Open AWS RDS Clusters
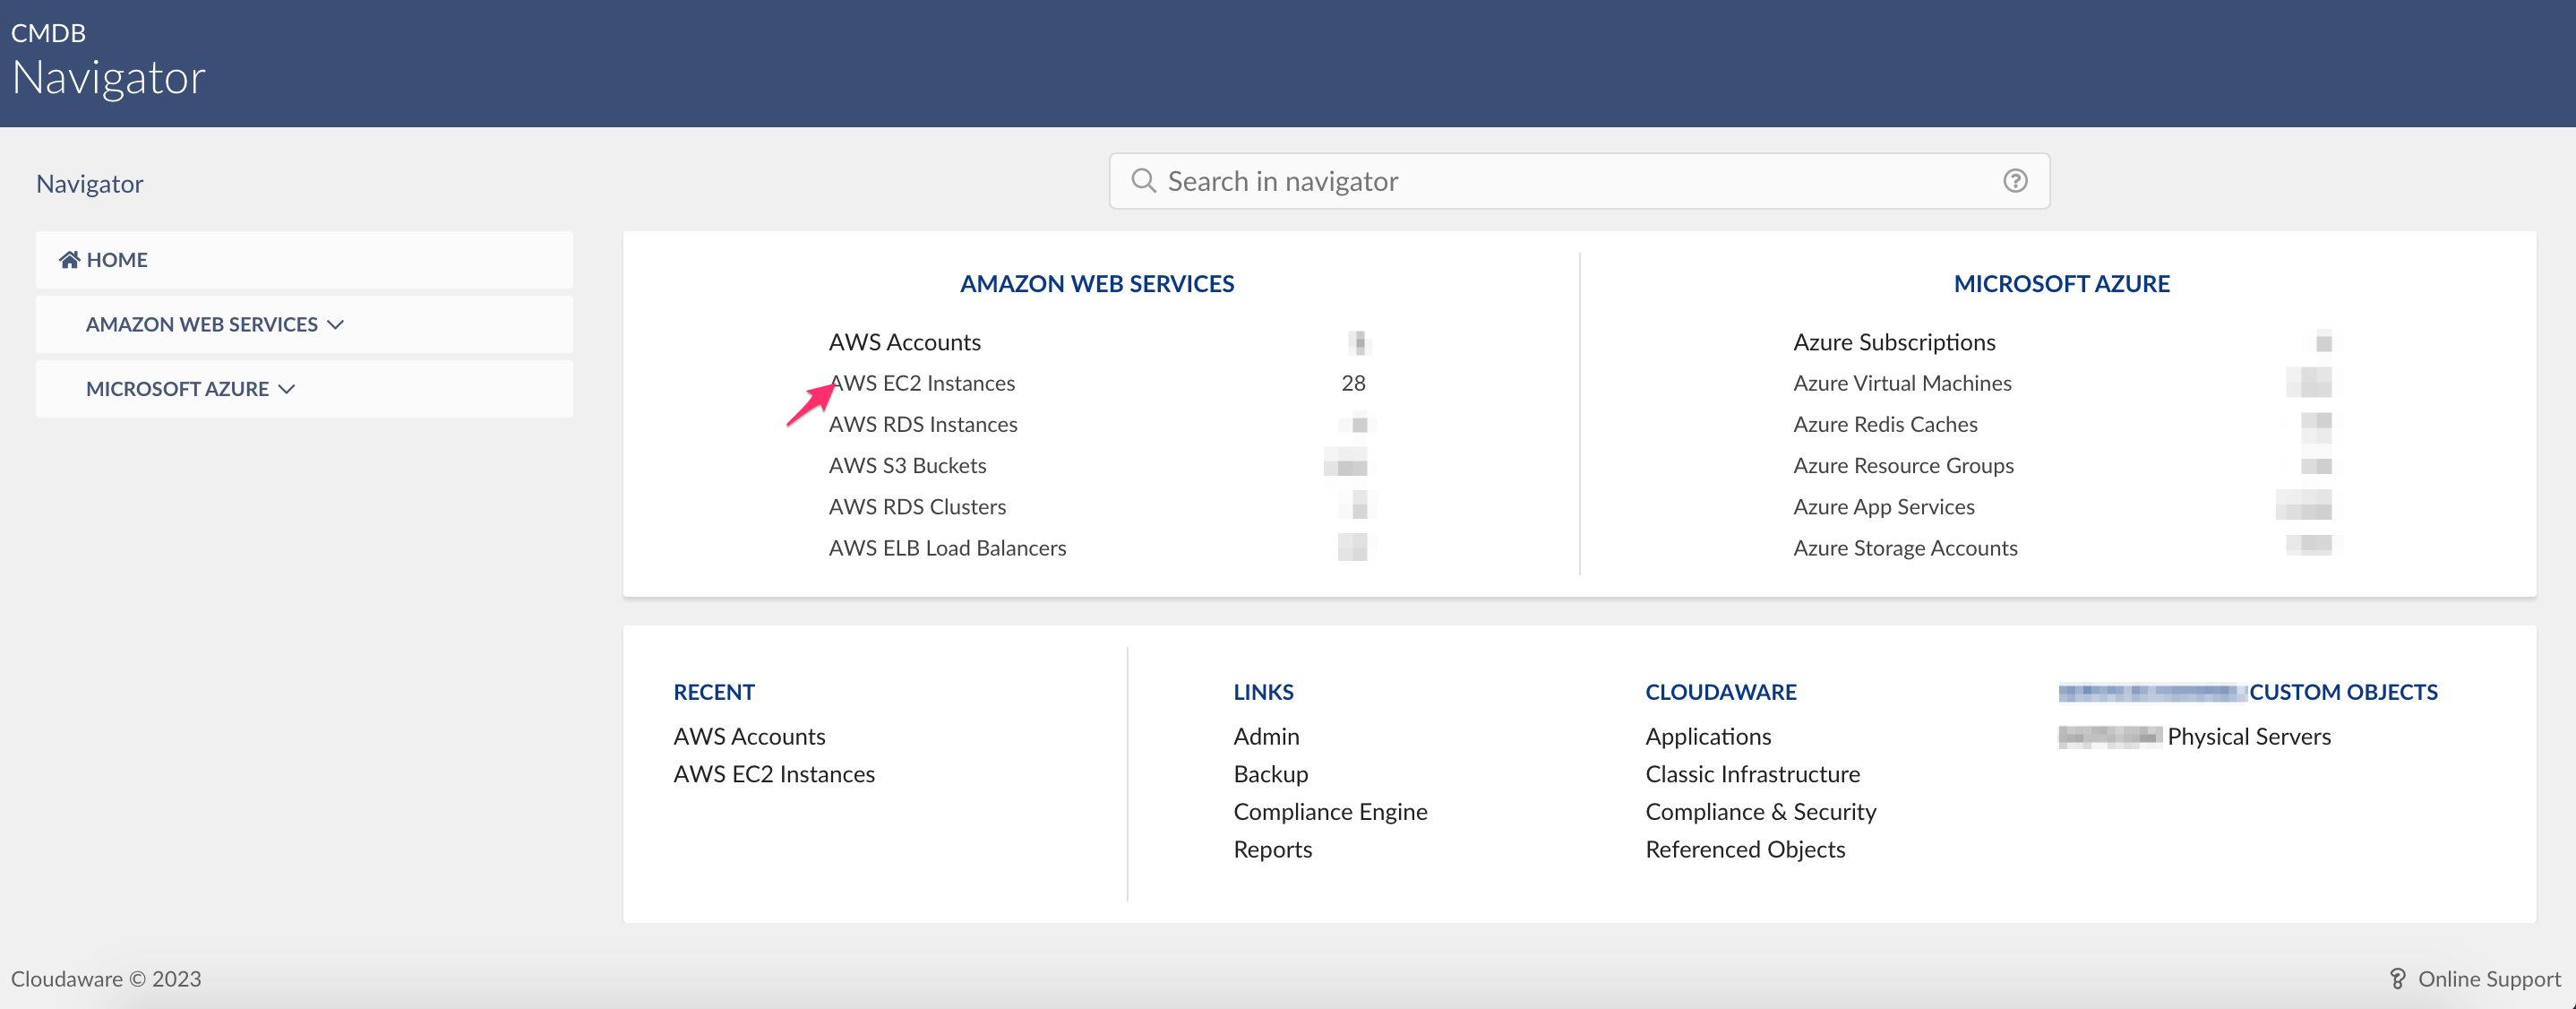Viewport: 2576px width, 1009px height. pos(917,506)
